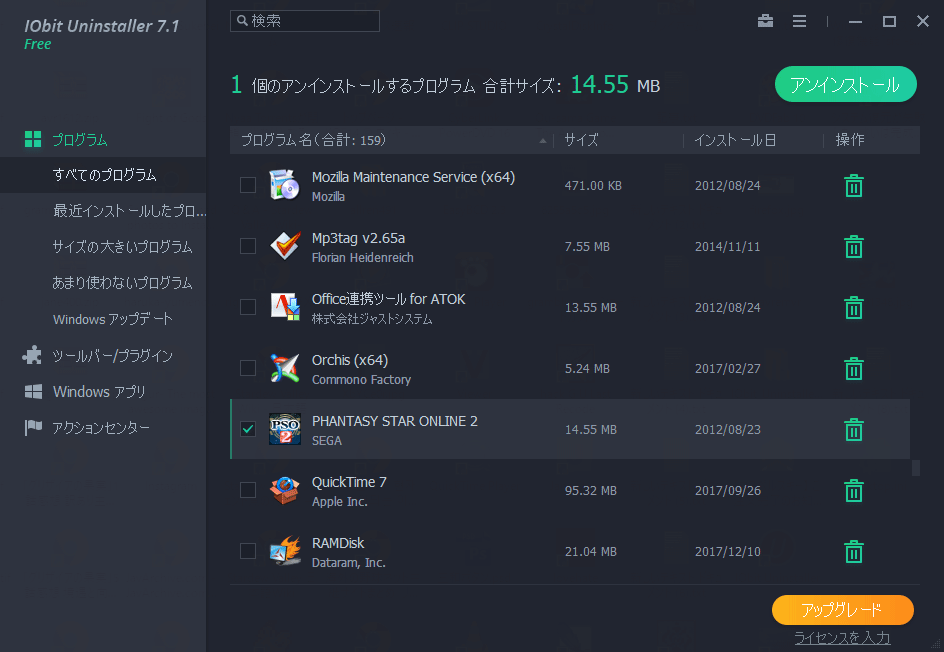Check the QuickTime 7 checkbox
The image size is (944, 652).
click(x=247, y=490)
